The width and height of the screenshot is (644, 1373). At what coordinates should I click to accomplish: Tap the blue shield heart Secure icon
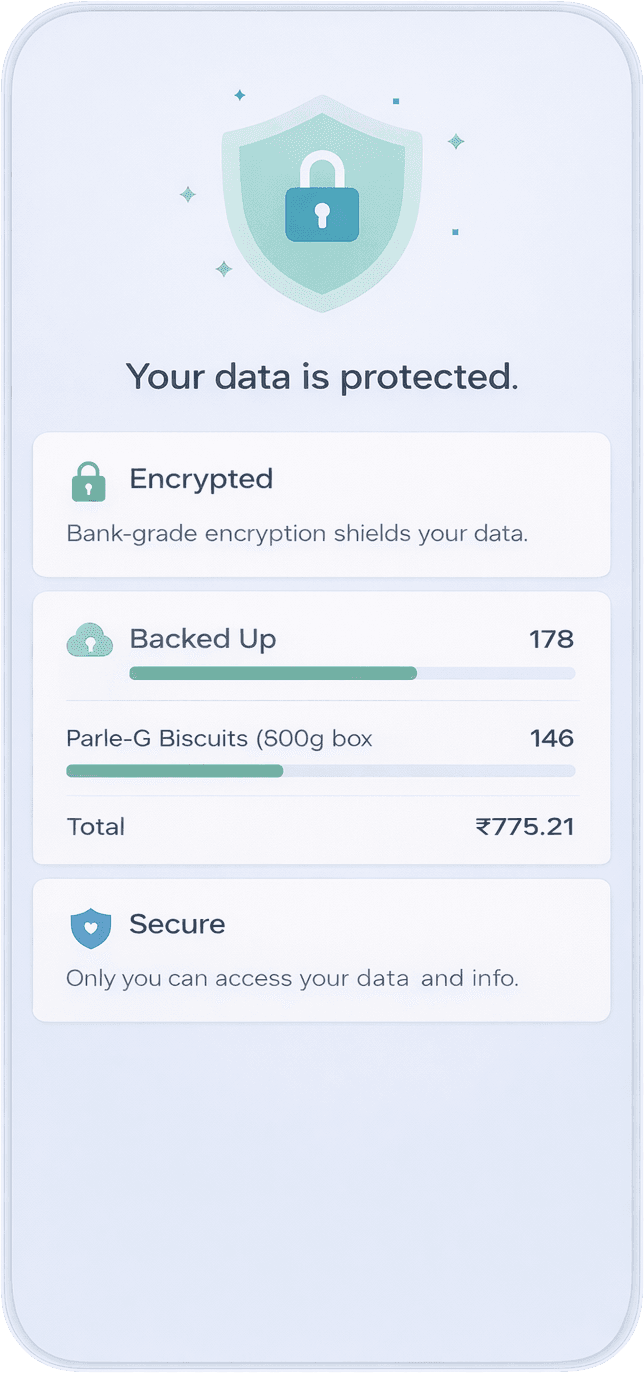tap(89, 927)
